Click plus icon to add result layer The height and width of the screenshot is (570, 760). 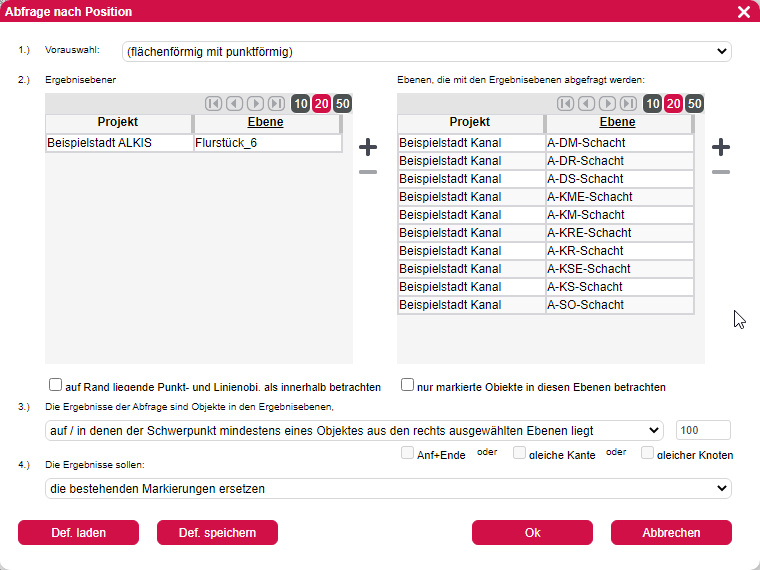click(368, 148)
